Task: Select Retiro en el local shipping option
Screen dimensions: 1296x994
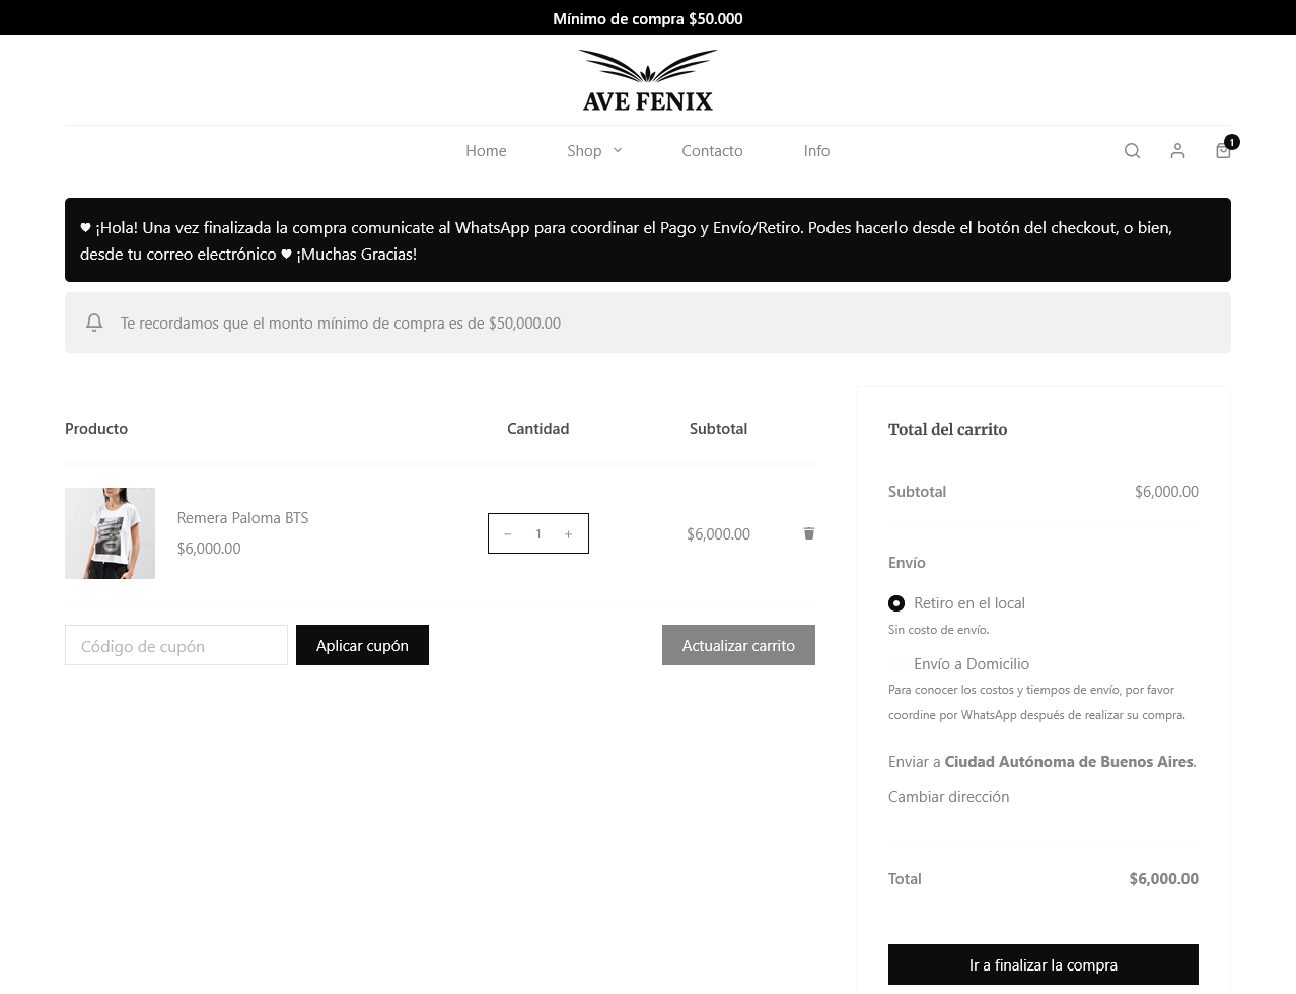Action: (x=897, y=603)
